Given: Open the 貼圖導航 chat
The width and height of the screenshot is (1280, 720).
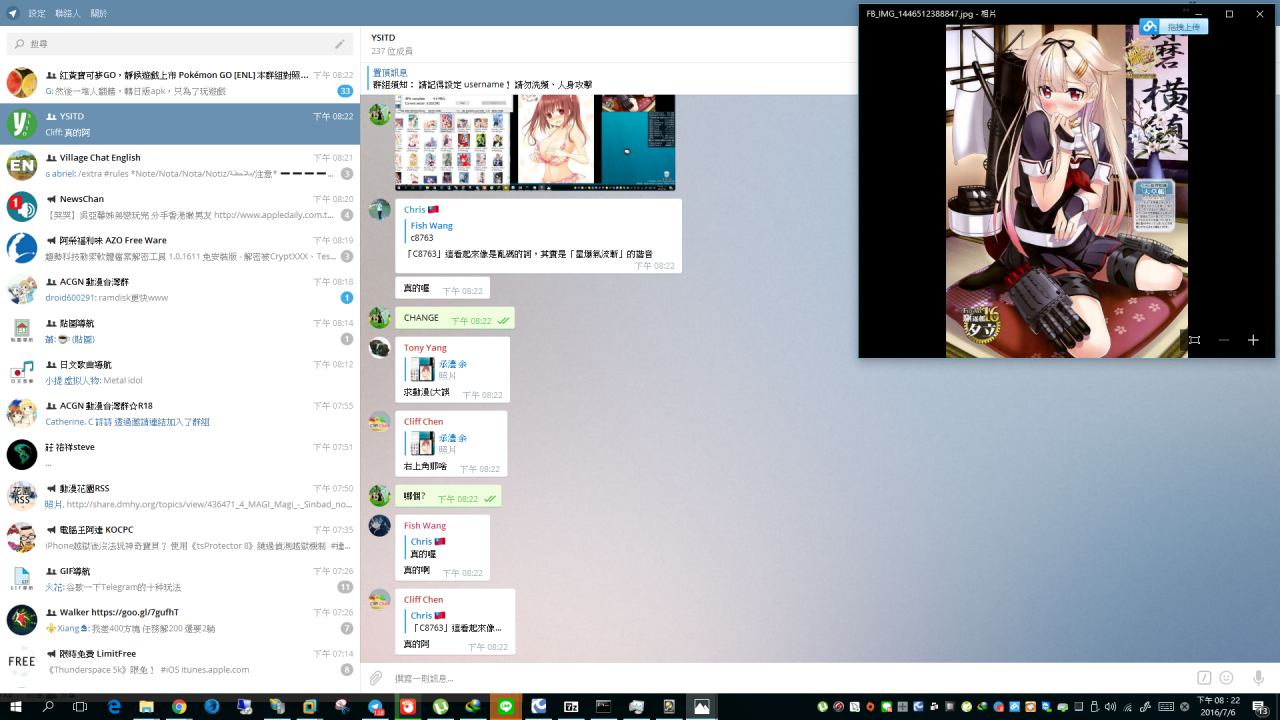Looking at the screenshot, I should point(180,330).
